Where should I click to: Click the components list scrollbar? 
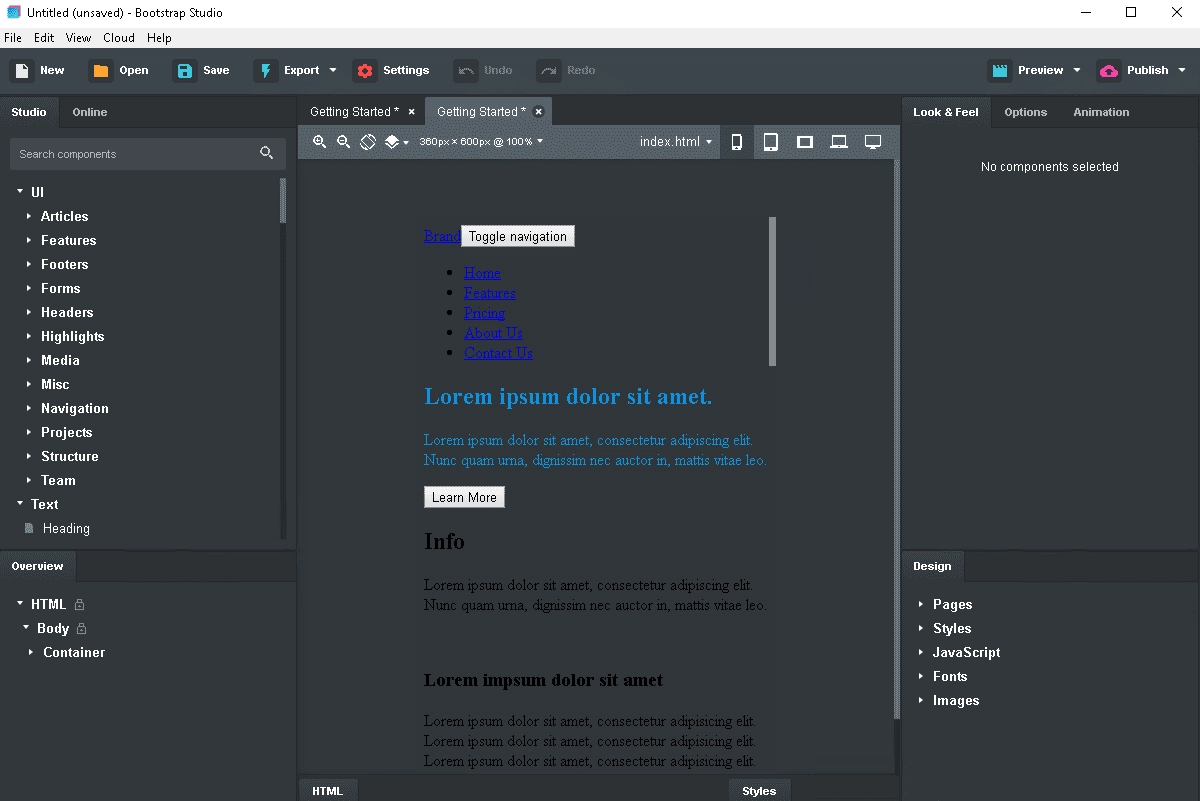(283, 200)
